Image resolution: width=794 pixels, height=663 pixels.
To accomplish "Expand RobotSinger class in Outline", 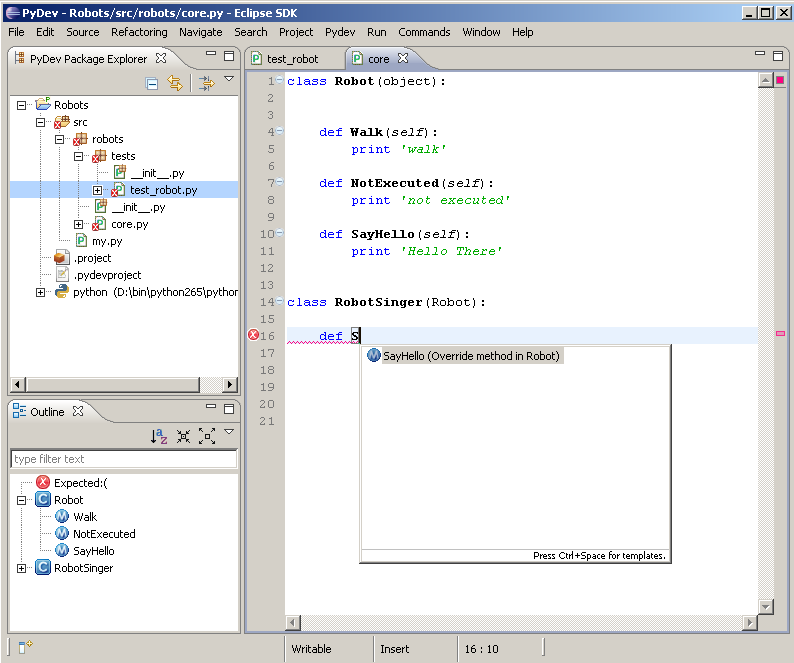I will (21, 568).
